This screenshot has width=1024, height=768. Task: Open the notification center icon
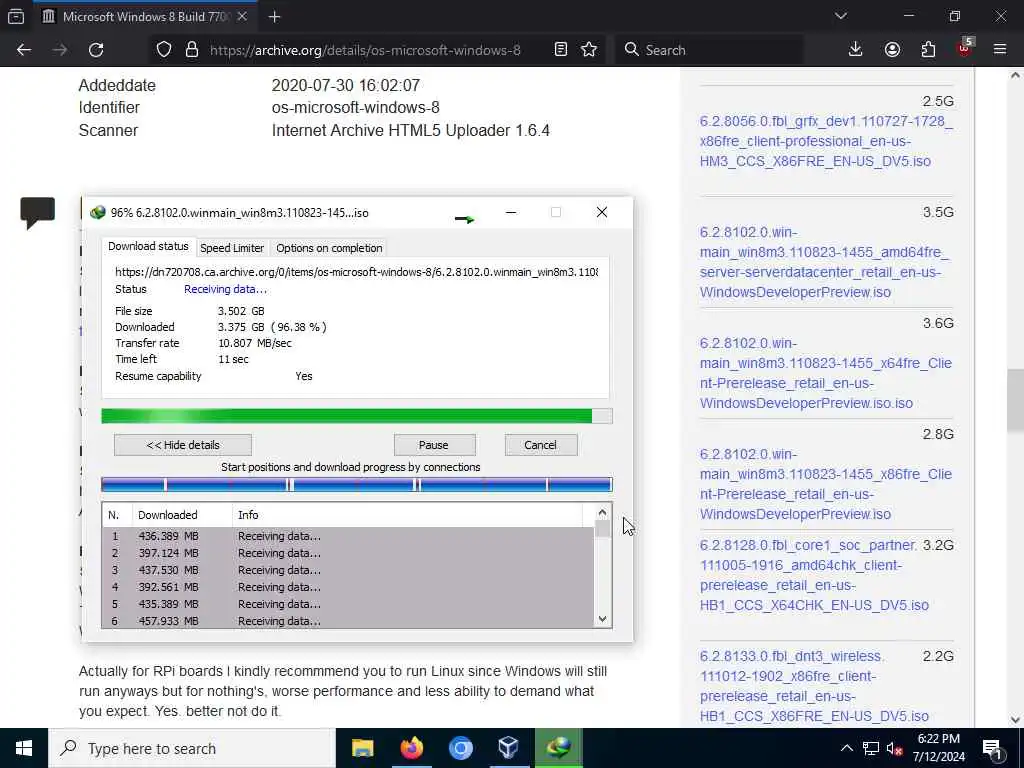[x=992, y=748]
